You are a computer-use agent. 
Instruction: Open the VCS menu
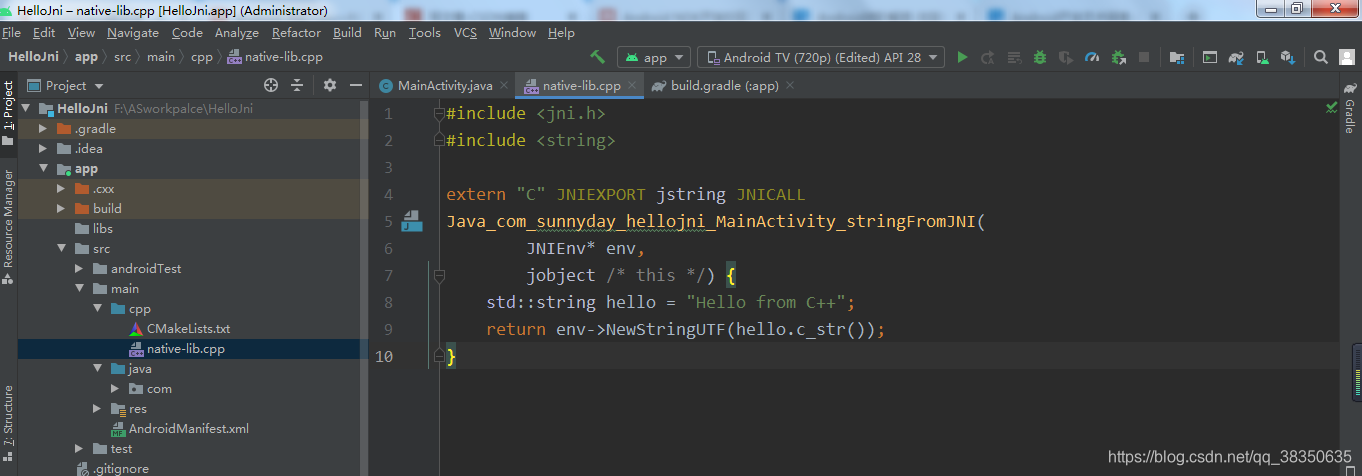click(x=465, y=33)
